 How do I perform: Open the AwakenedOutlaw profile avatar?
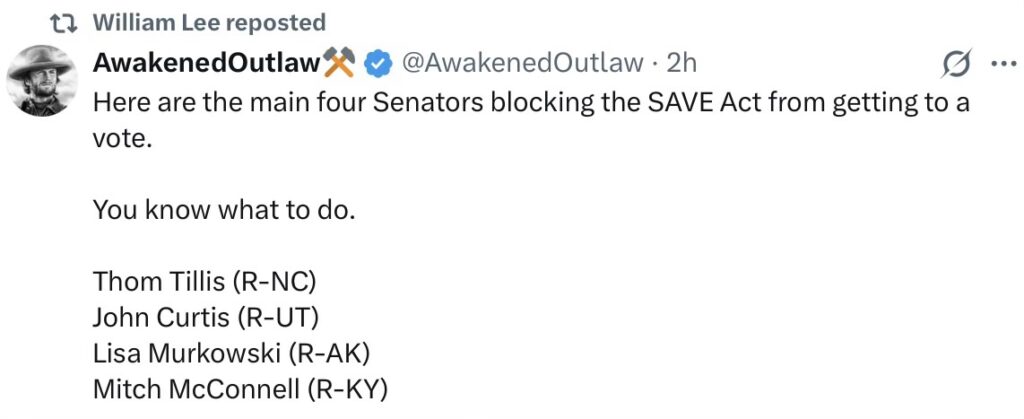click(42, 81)
